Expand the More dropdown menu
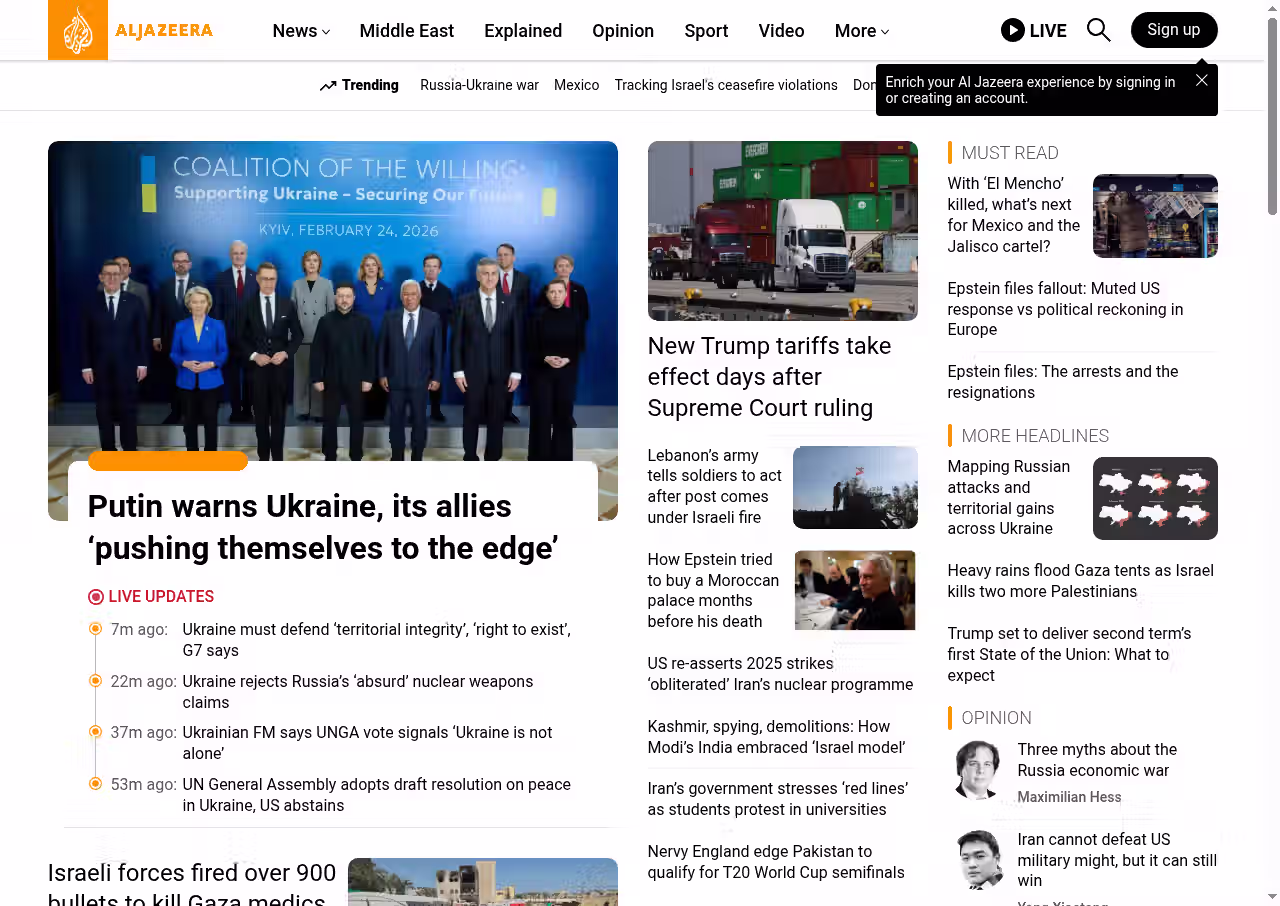Screen dimensions: 1280x906 [861, 31]
